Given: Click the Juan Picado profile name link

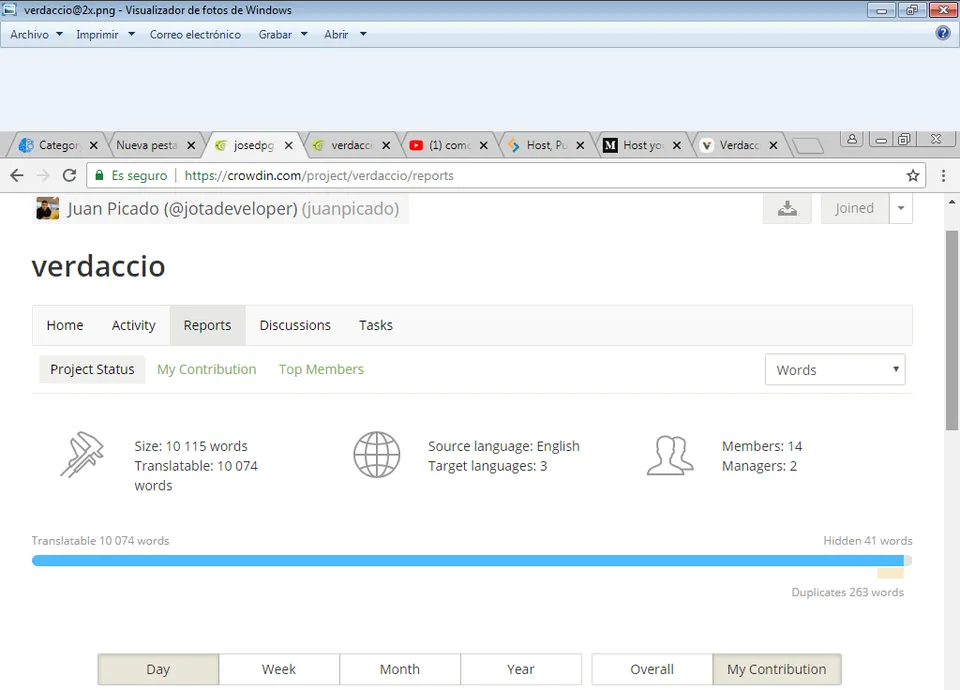Looking at the screenshot, I should tap(233, 209).
